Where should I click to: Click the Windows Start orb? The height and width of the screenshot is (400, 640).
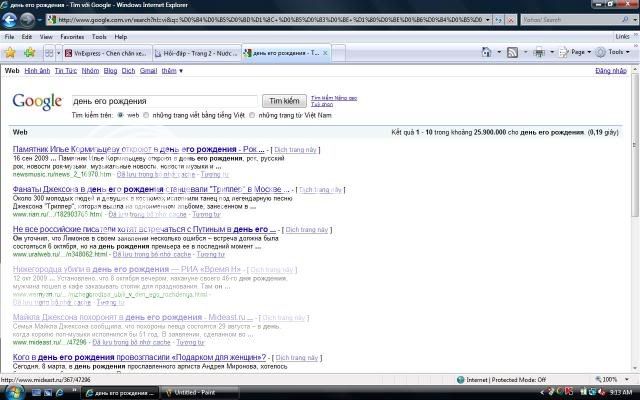(x=11, y=392)
